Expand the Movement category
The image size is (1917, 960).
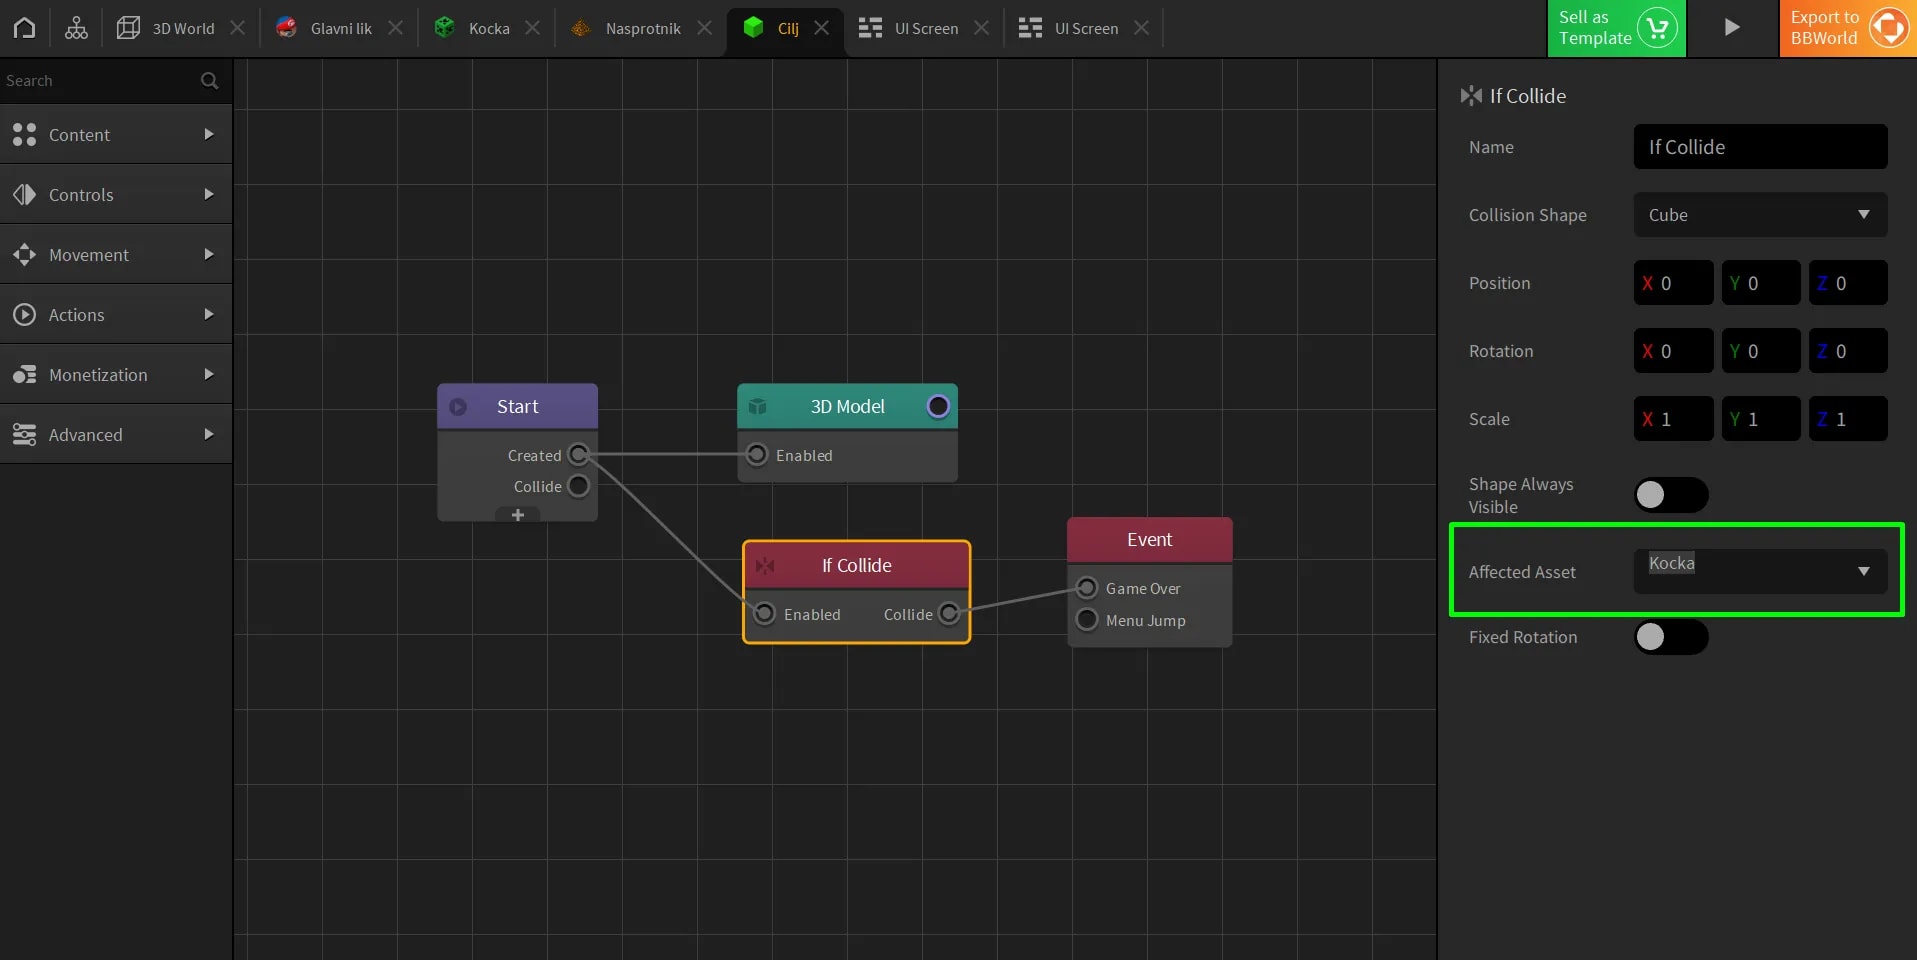[116, 255]
